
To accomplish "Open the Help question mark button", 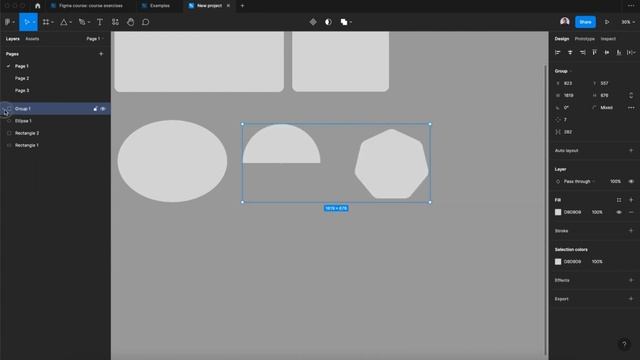I will (x=624, y=344).
